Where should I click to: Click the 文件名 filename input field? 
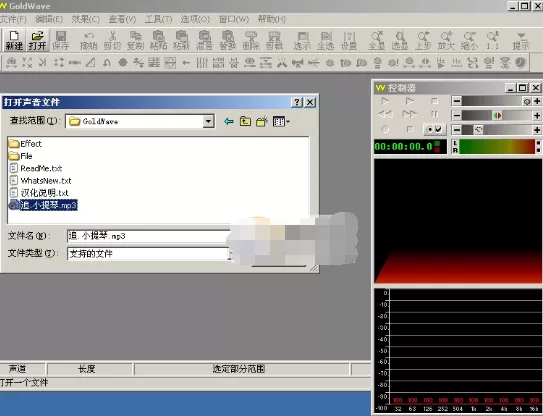point(149,236)
